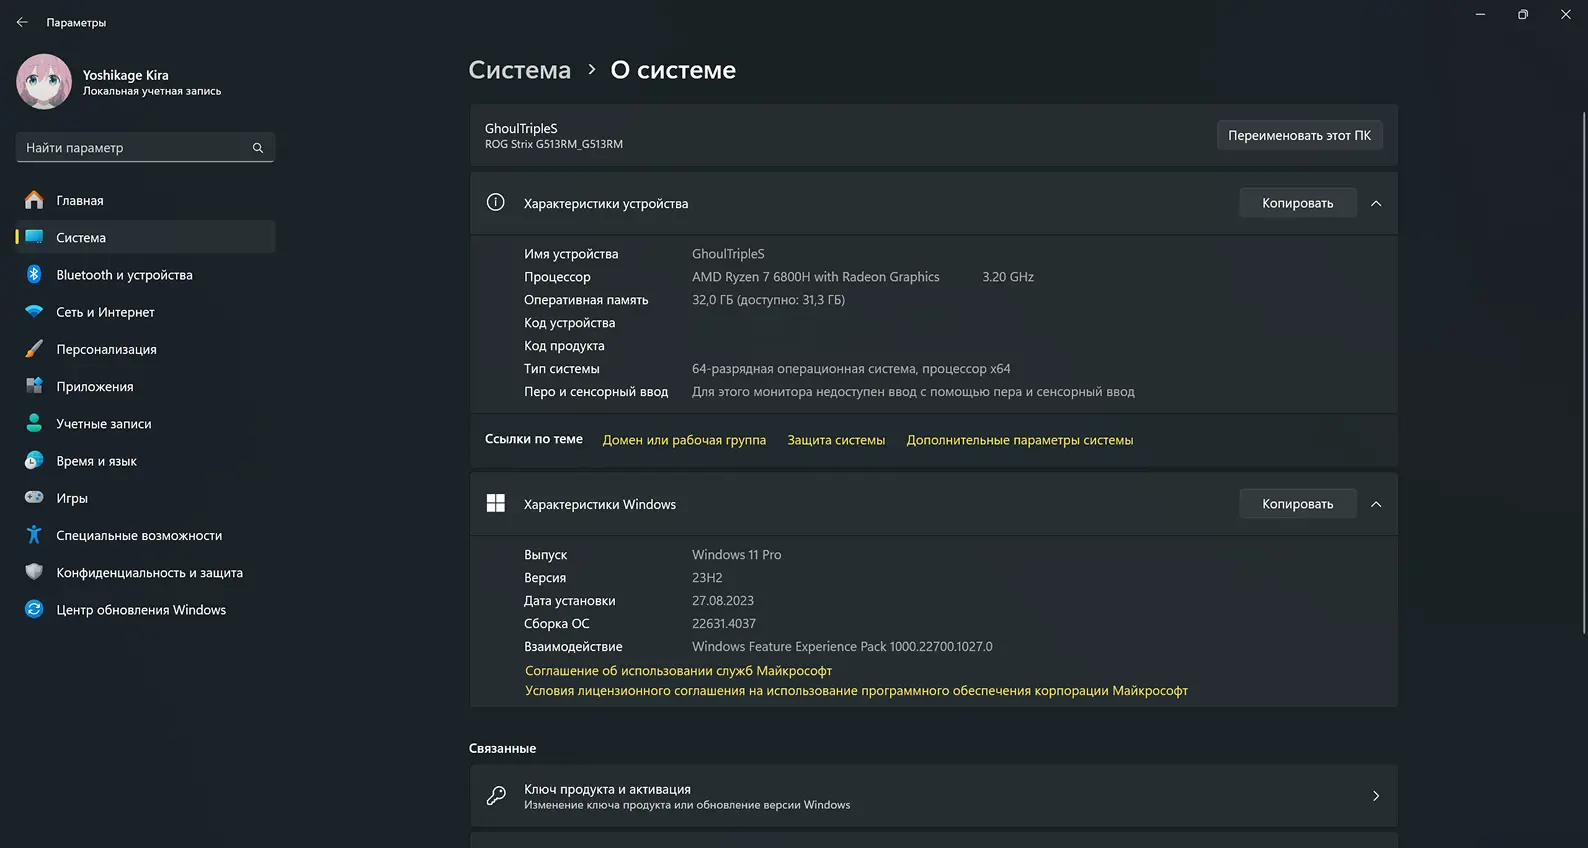Copy device specs with Копировать button
Screen dimensions: 1588x848
click(x=1297, y=203)
